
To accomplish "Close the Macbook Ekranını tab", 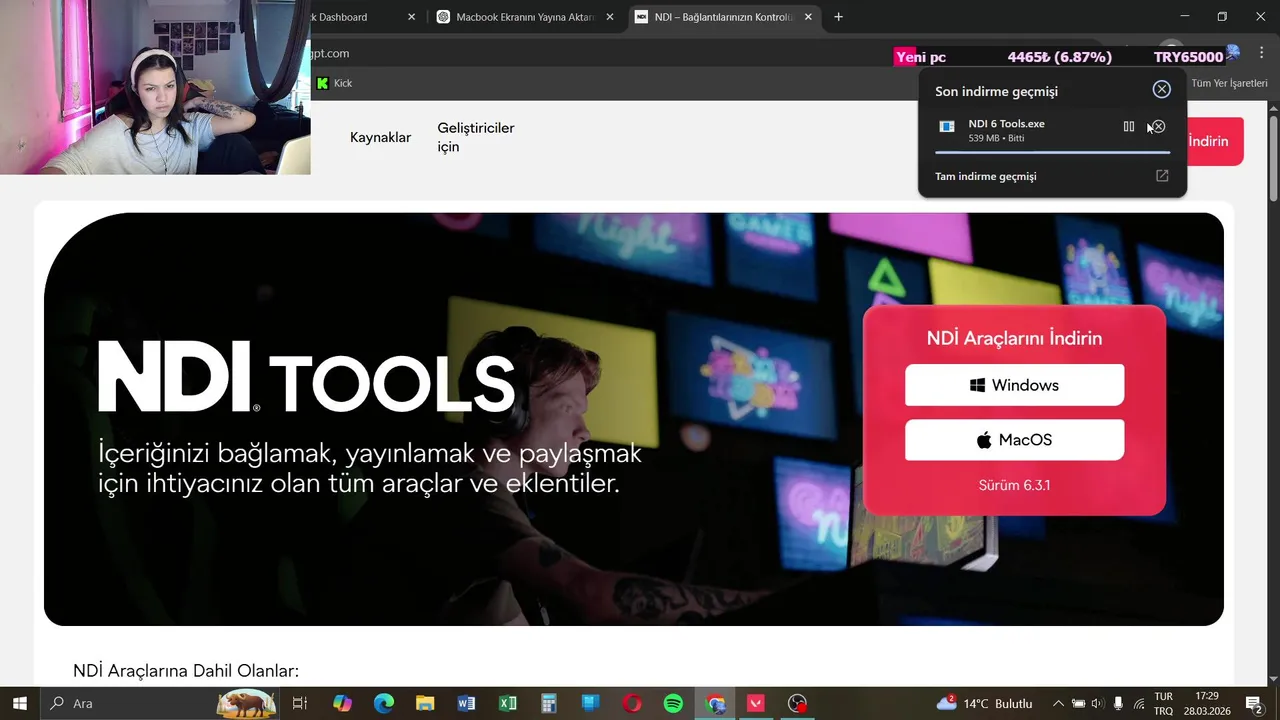I will (x=610, y=17).
